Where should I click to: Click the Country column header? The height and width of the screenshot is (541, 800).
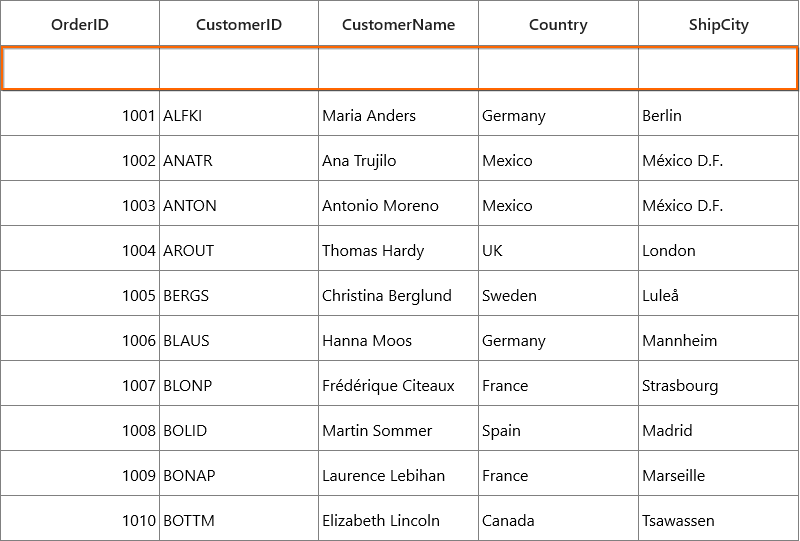pos(558,23)
